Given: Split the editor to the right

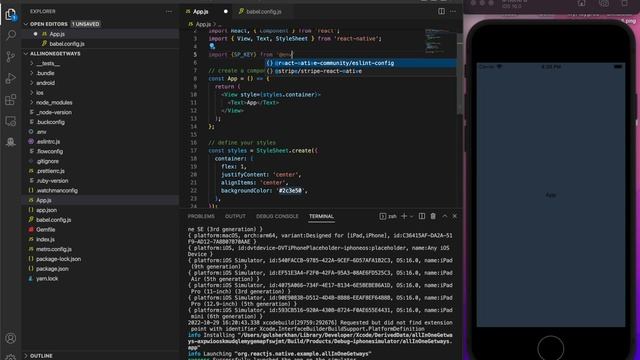Looking at the screenshot, I should [x=441, y=11].
